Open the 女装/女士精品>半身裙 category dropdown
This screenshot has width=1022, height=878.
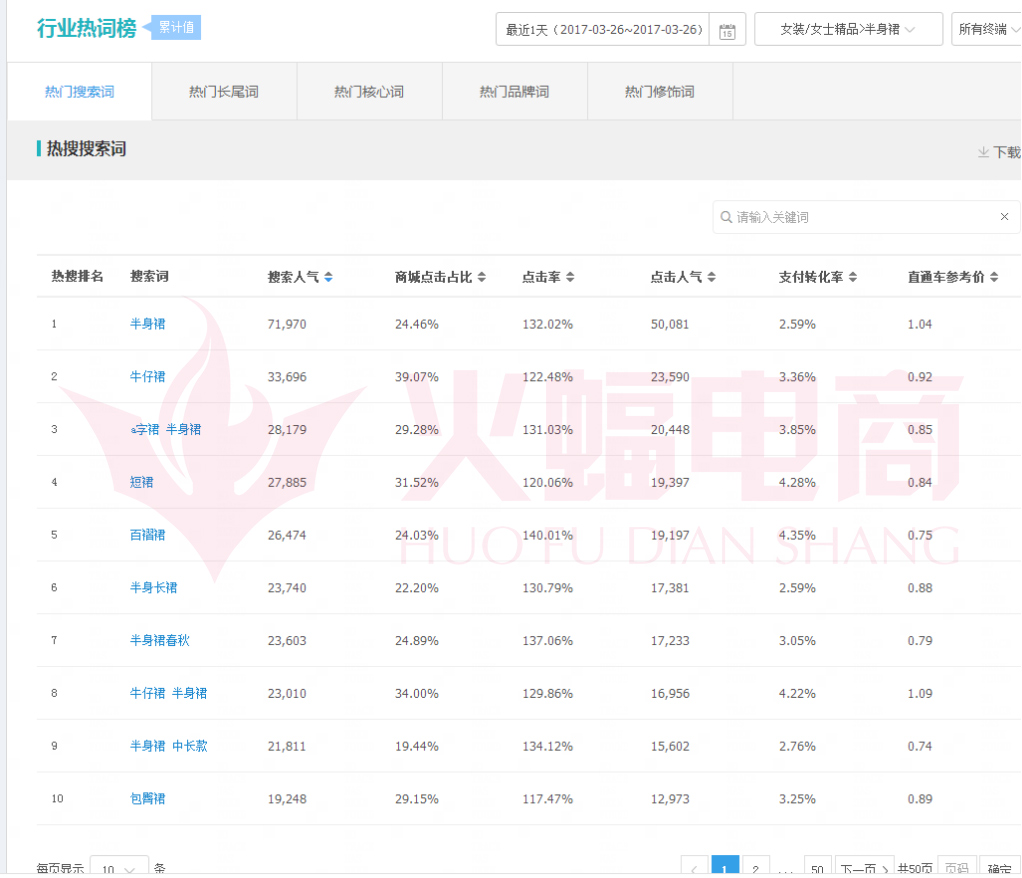click(848, 29)
